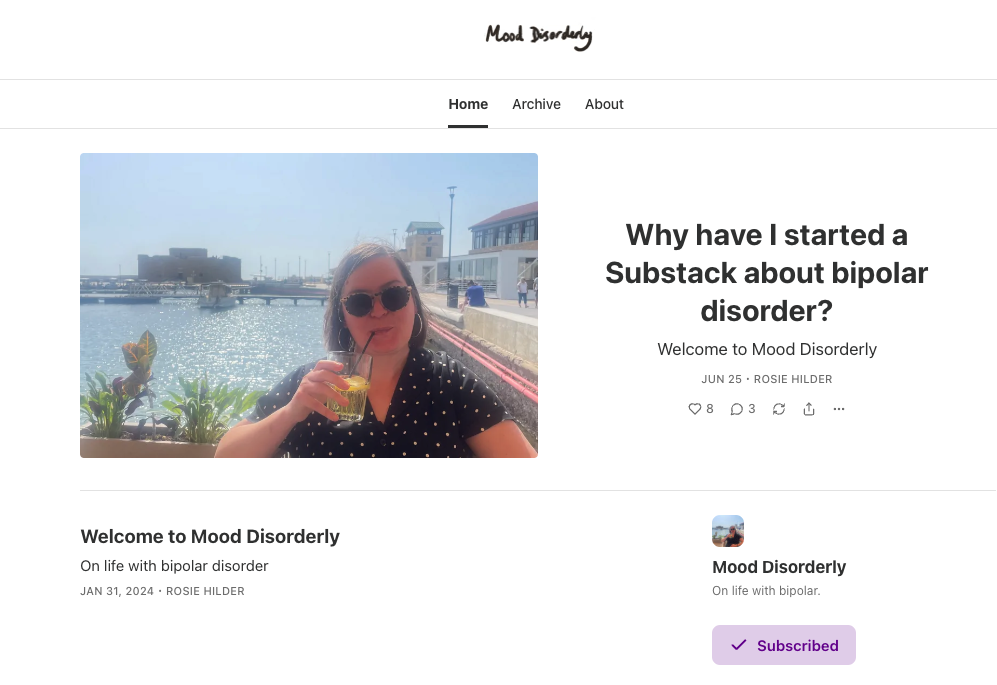997x685 pixels.
Task: Click the Mood Disorderly handwritten logo
Action: coord(539,36)
